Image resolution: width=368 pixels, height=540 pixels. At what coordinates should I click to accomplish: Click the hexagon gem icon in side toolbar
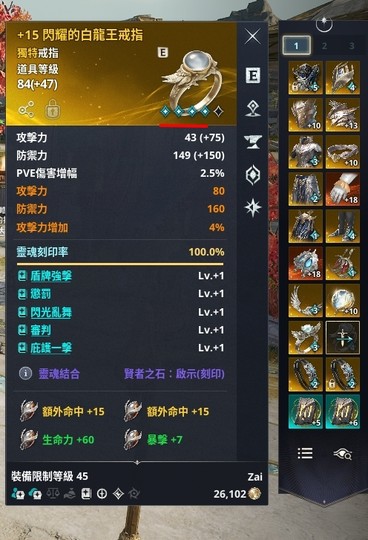click(253, 175)
